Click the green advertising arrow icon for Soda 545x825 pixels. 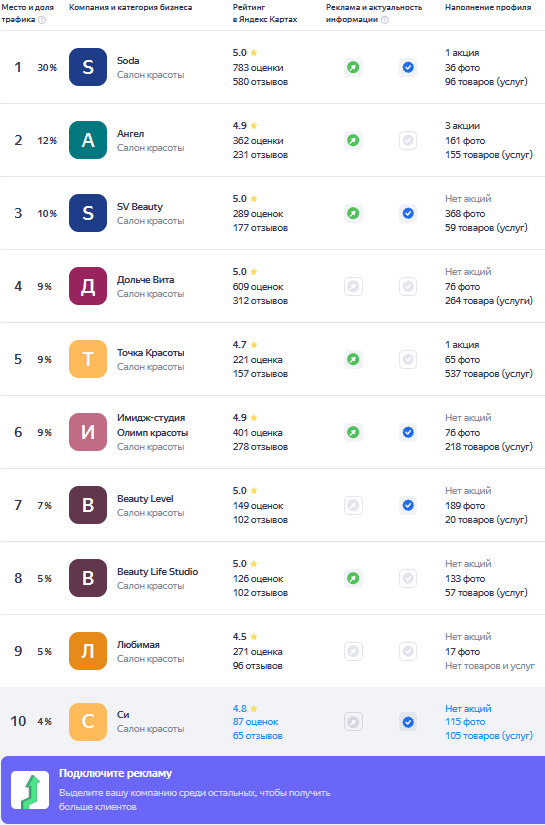(x=354, y=67)
